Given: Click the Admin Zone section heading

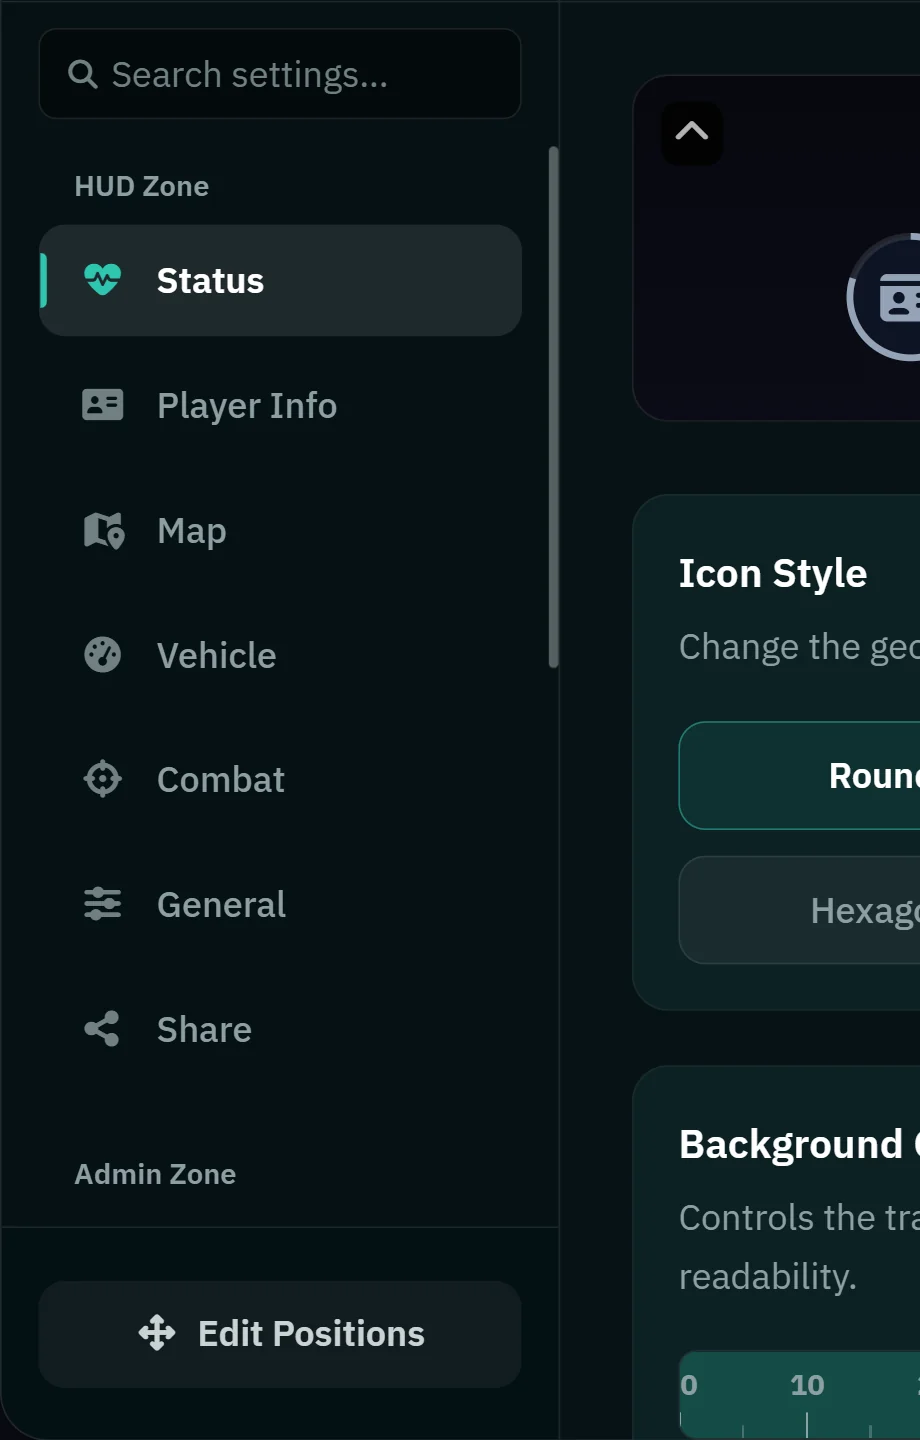Looking at the screenshot, I should click(x=155, y=1174).
